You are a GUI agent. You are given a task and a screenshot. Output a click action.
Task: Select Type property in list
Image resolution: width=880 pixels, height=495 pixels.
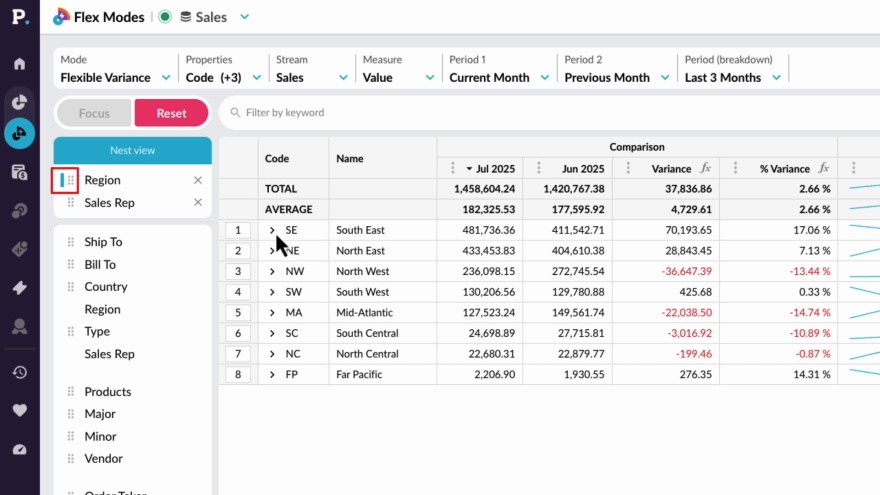click(97, 331)
